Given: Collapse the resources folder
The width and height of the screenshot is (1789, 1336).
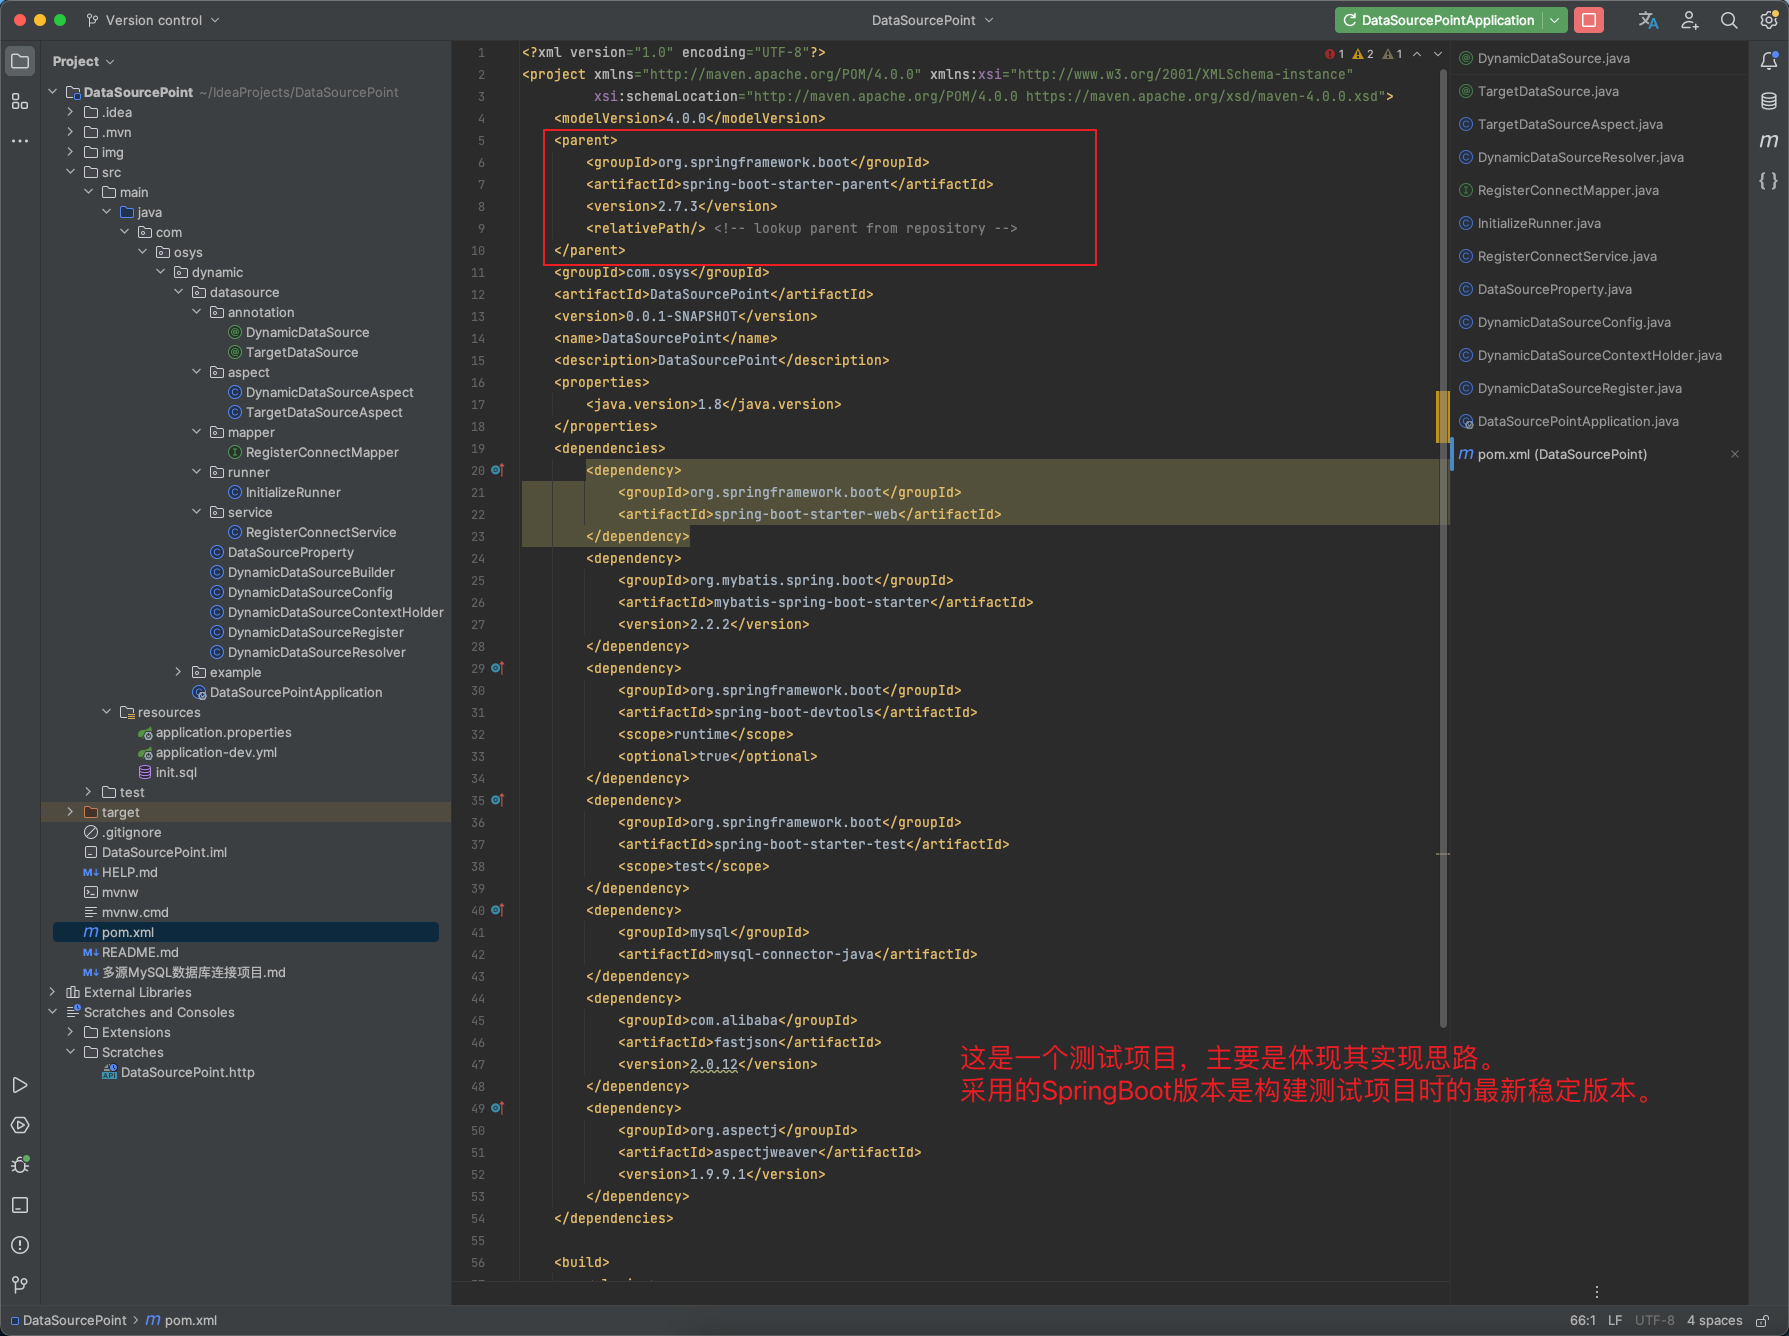Looking at the screenshot, I should [106, 712].
